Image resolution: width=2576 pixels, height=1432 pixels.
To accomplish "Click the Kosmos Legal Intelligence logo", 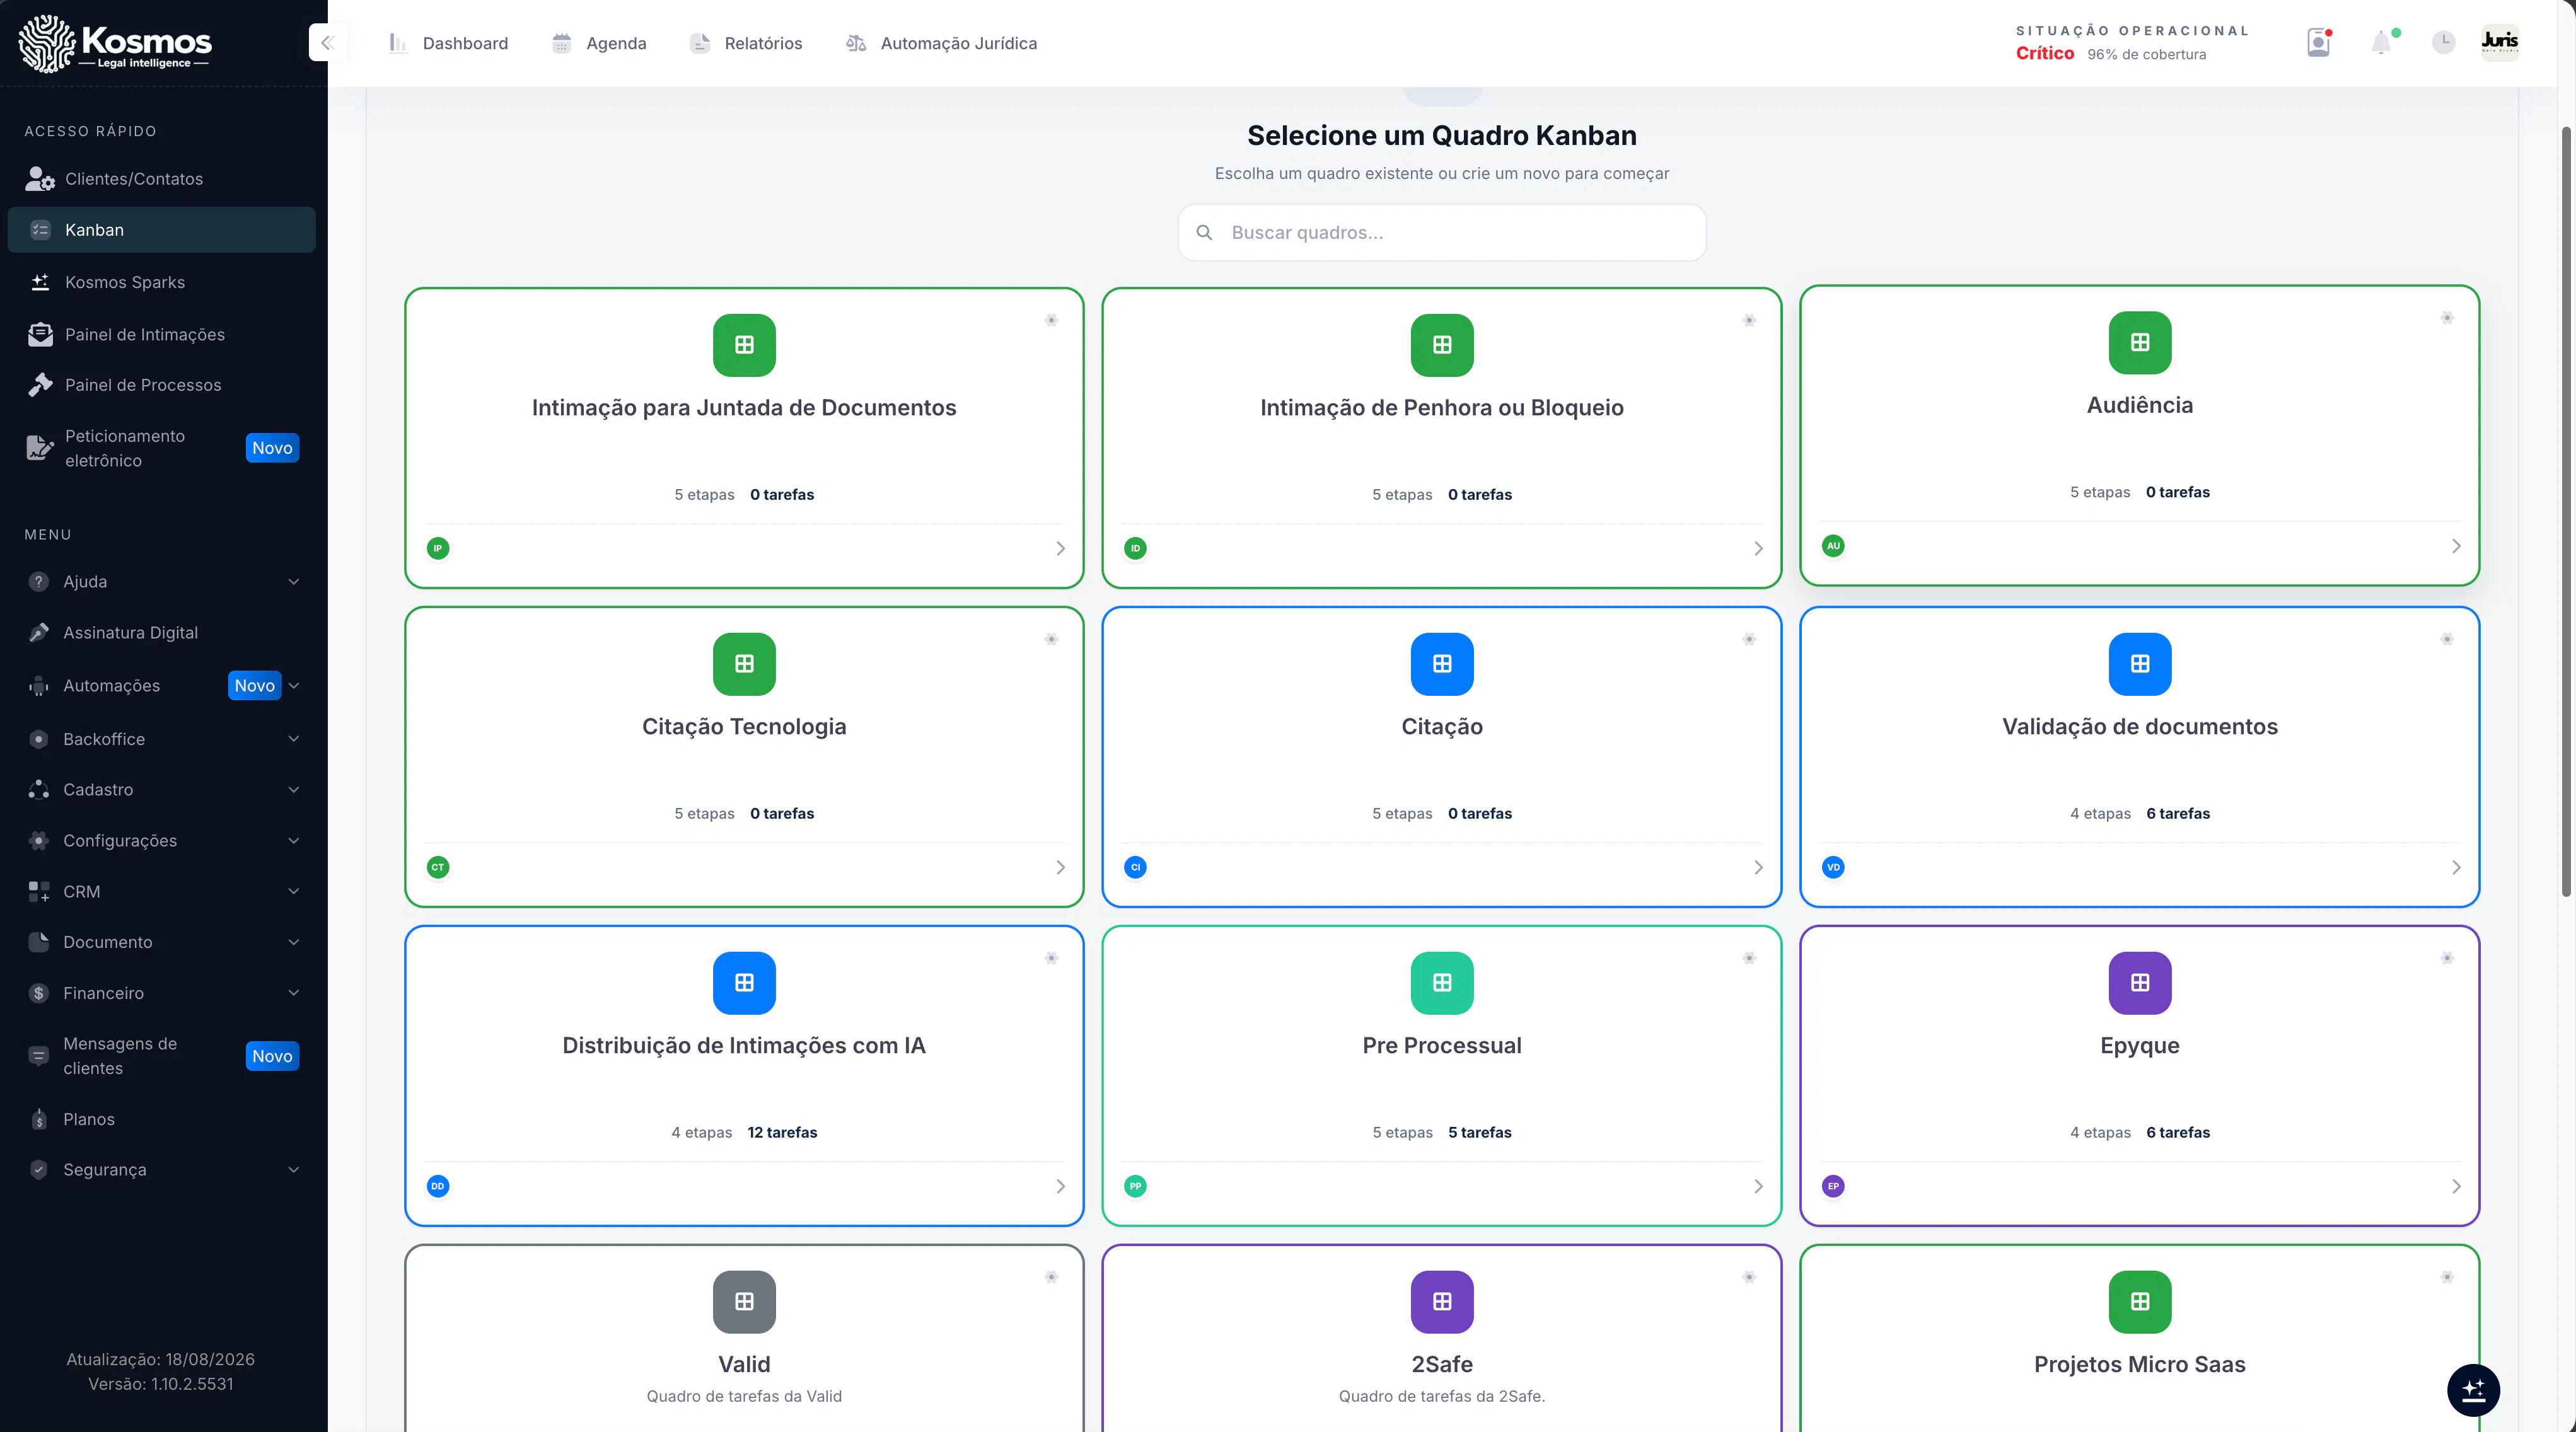I will click(x=116, y=43).
